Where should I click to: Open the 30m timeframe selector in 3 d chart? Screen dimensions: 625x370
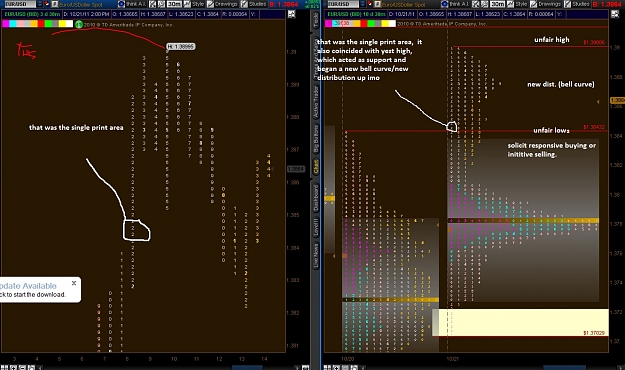click(174, 4)
